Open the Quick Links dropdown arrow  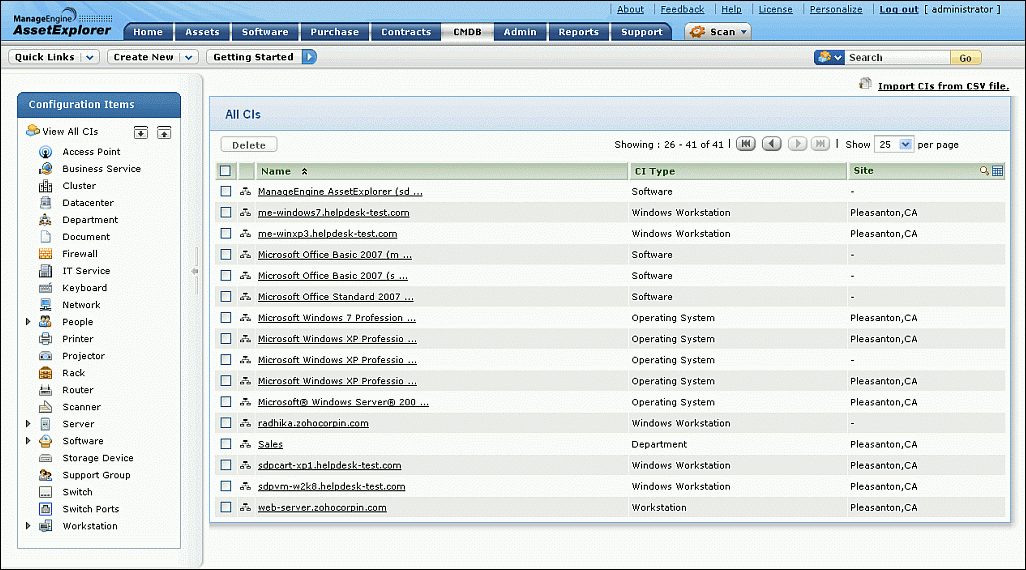click(90, 57)
